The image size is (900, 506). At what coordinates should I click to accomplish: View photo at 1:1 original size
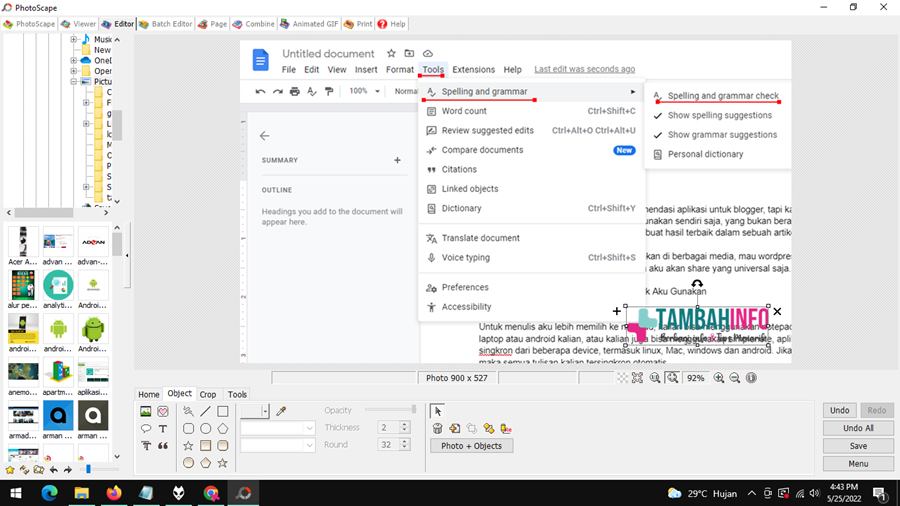pyautogui.click(x=655, y=377)
